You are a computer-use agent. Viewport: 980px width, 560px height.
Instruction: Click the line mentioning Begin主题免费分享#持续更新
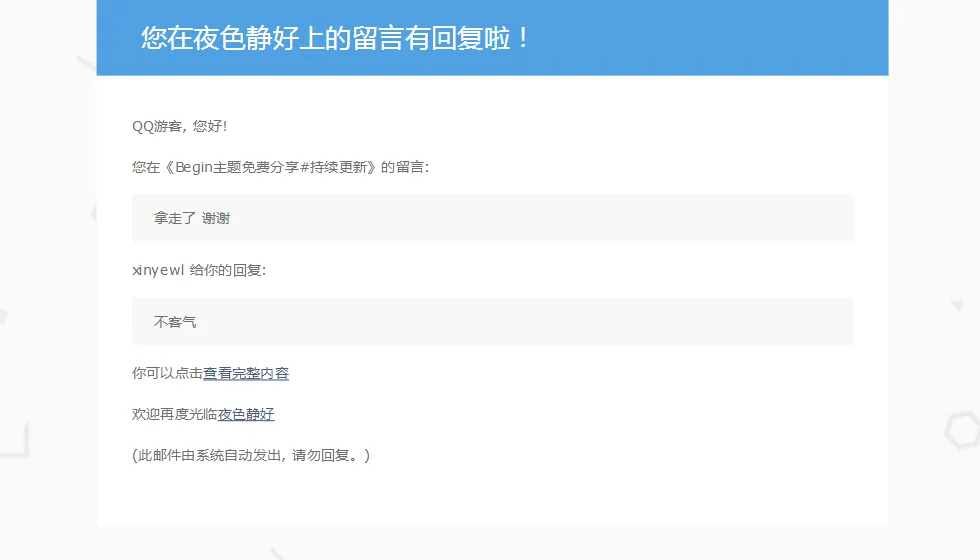[281, 168]
